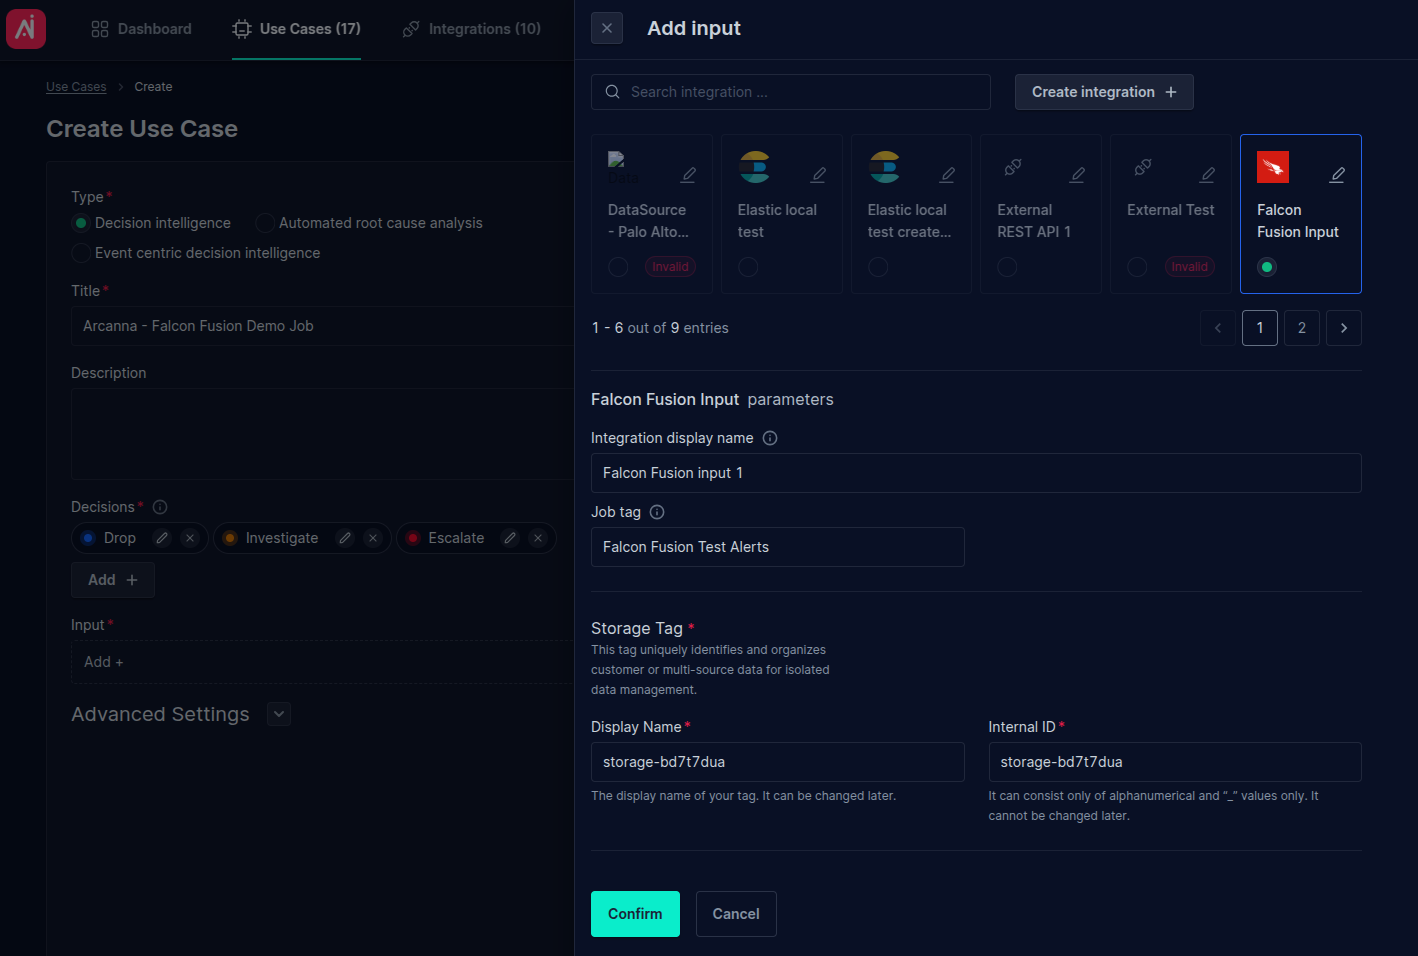Show info for Integration display name
Image resolution: width=1418 pixels, height=956 pixels.
click(770, 438)
